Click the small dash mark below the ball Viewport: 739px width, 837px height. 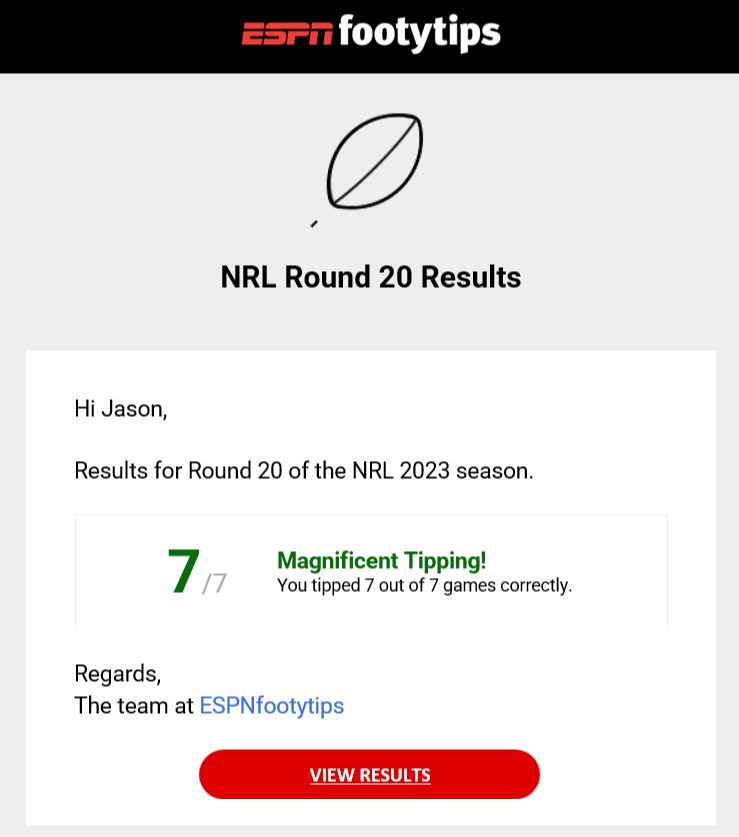(314, 224)
